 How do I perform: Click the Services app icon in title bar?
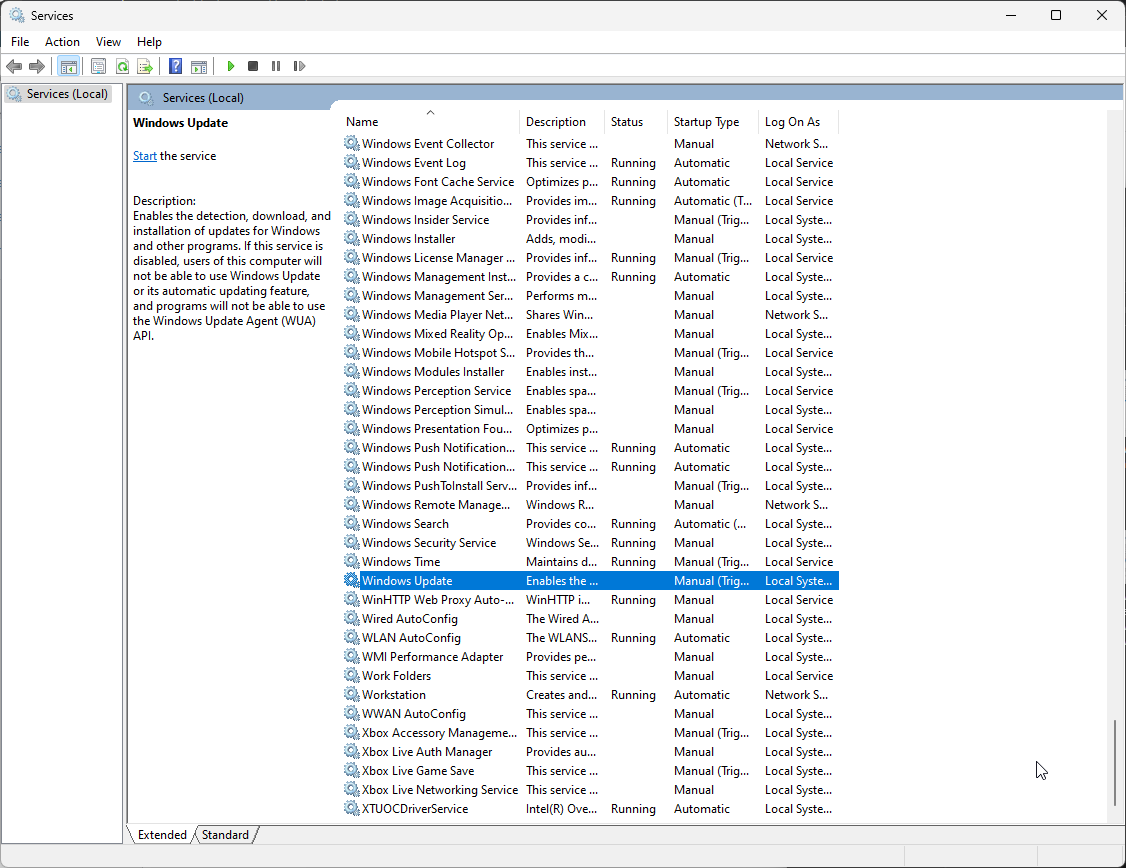[17, 15]
